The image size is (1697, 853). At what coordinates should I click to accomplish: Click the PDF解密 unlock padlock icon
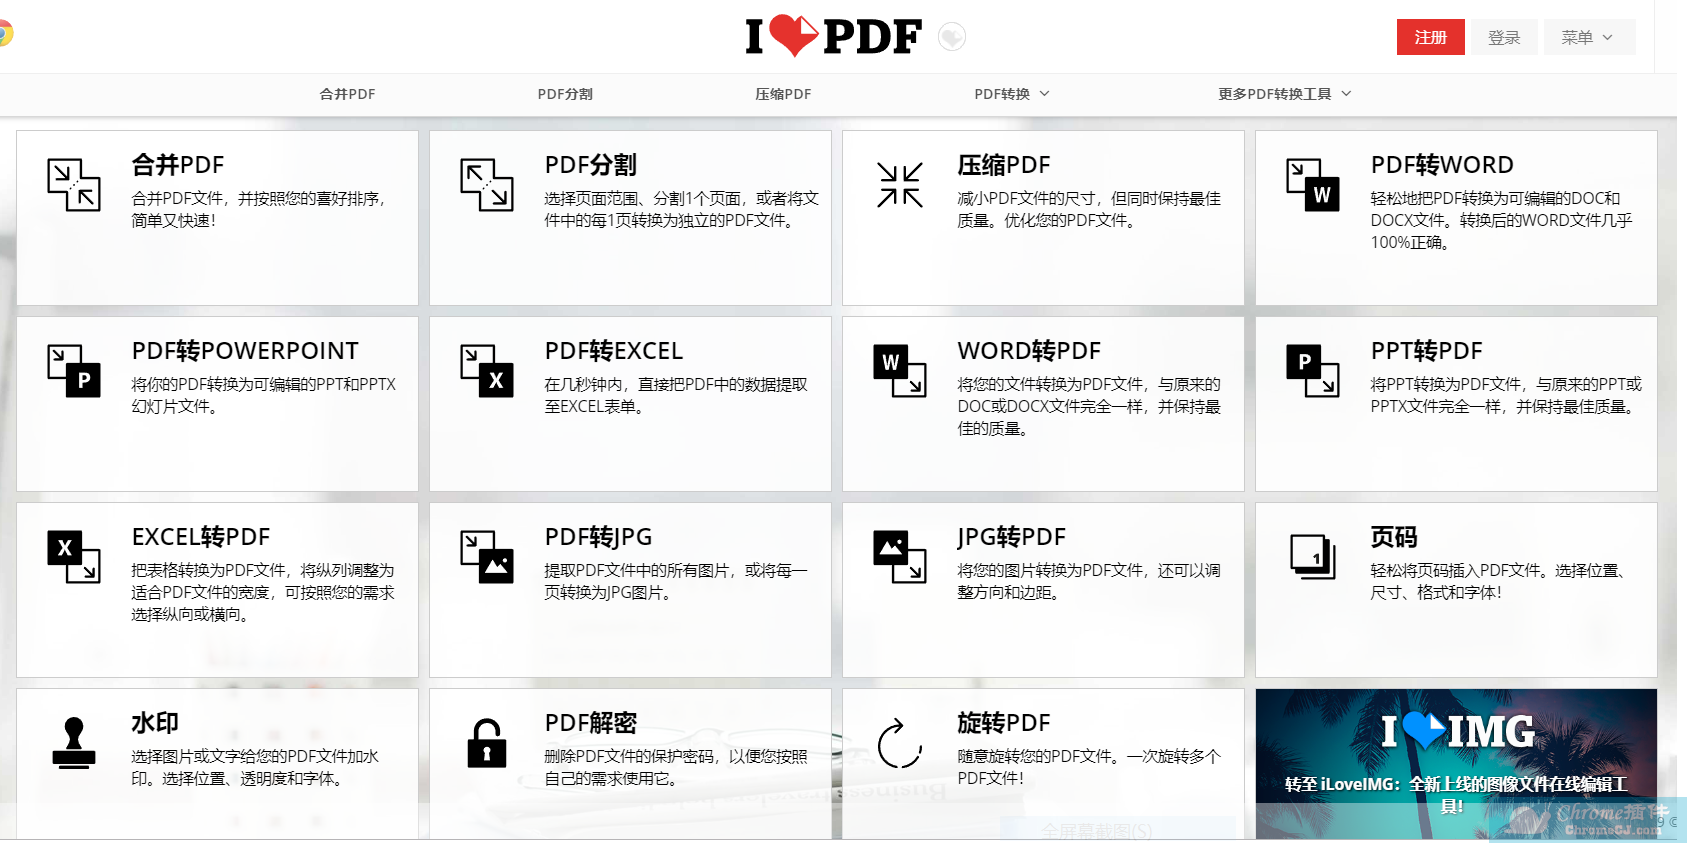[487, 743]
